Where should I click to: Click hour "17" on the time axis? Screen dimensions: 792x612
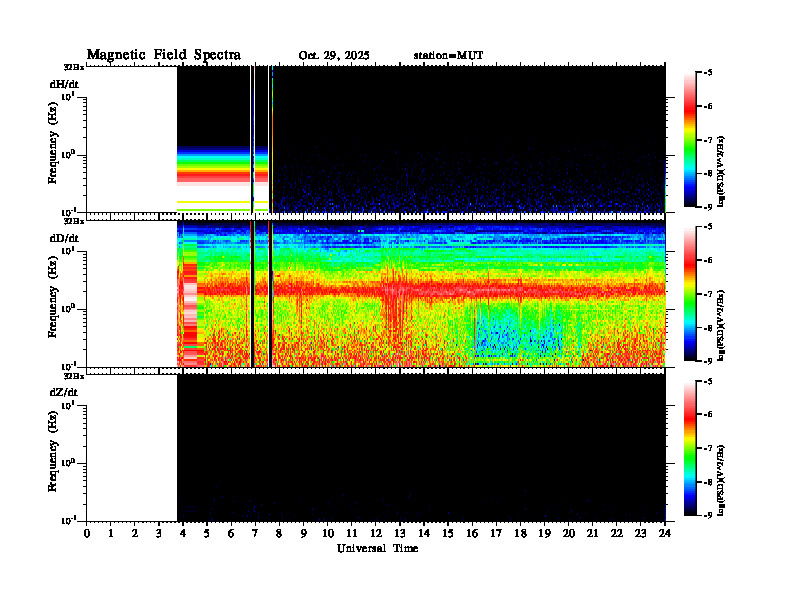[x=497, y=533]
